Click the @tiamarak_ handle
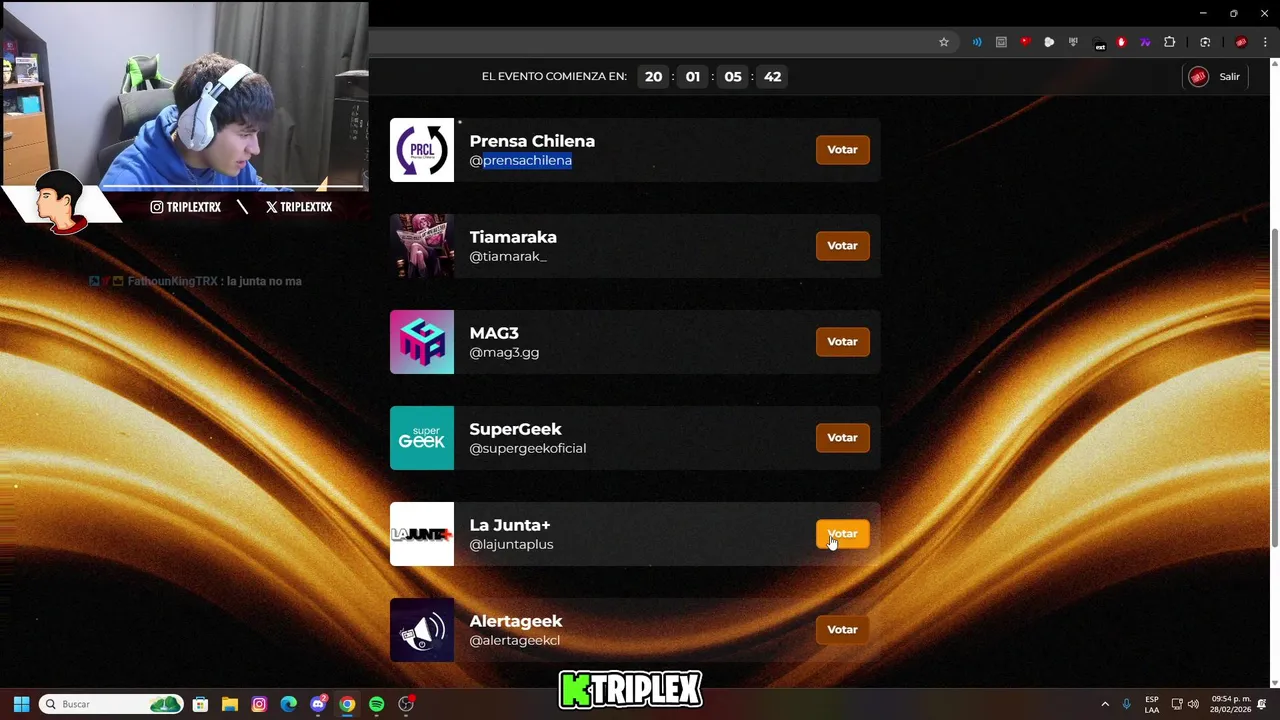 [508, 256]
